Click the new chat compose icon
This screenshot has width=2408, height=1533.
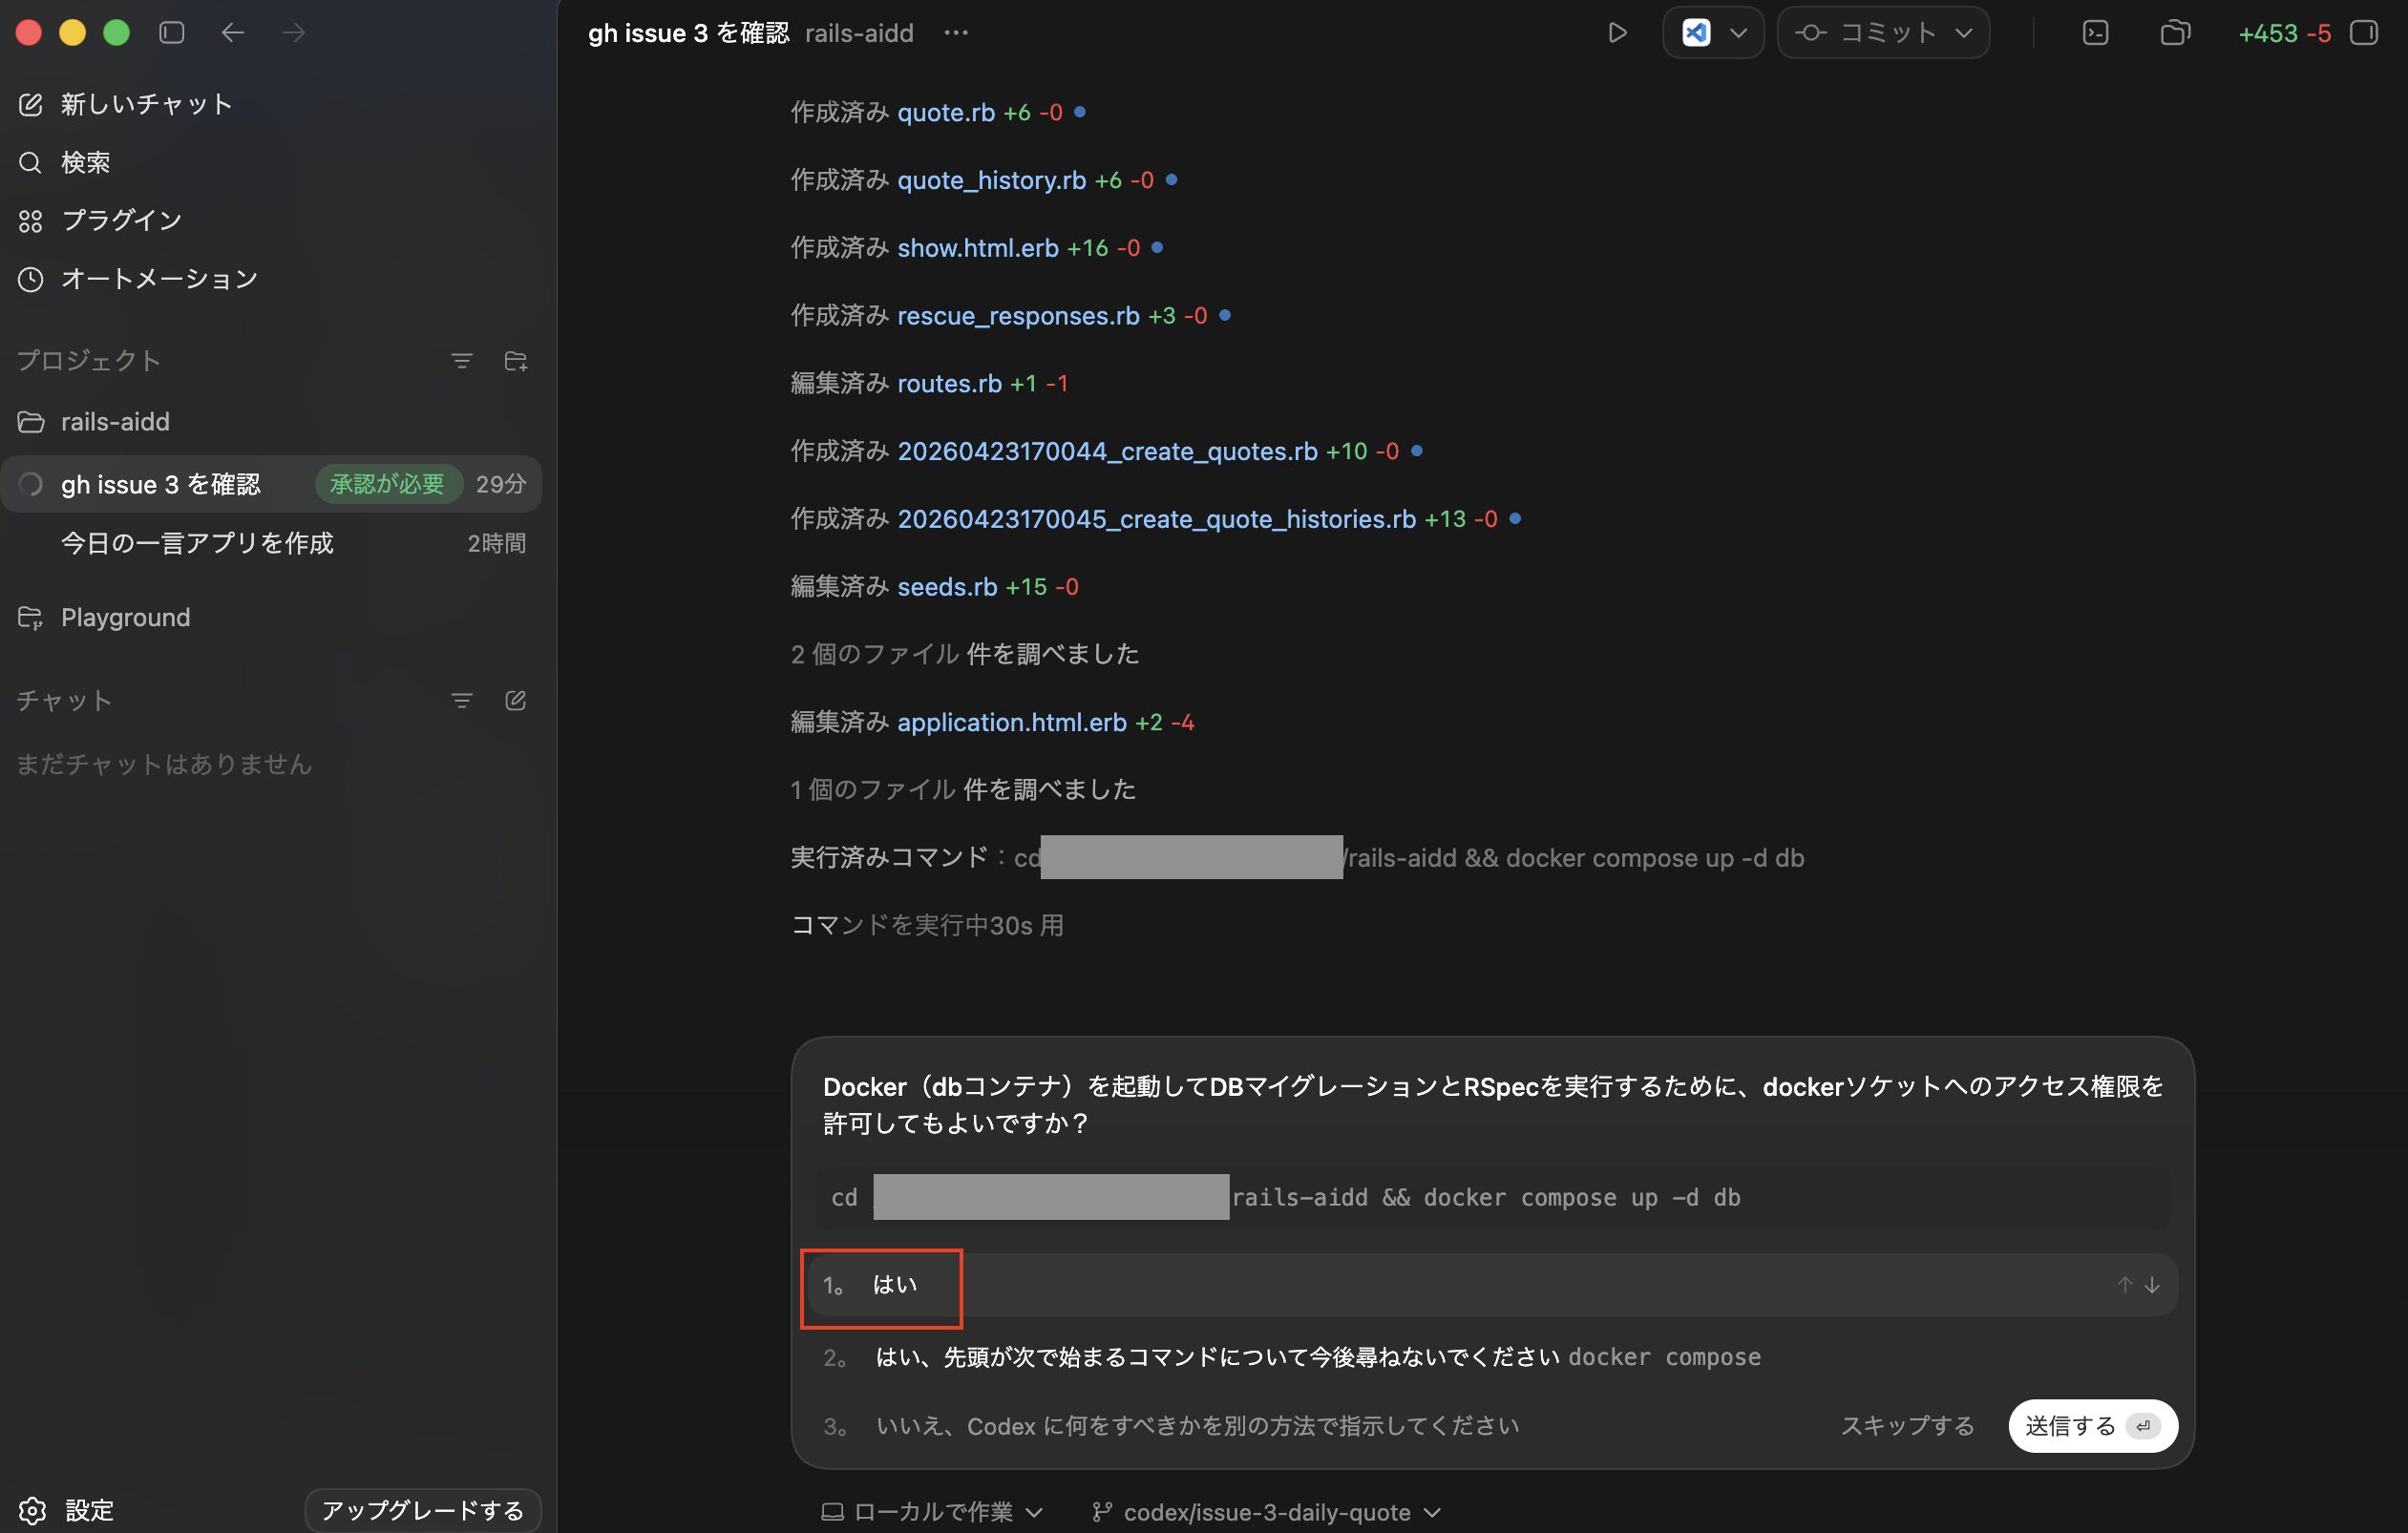[31, 104]
